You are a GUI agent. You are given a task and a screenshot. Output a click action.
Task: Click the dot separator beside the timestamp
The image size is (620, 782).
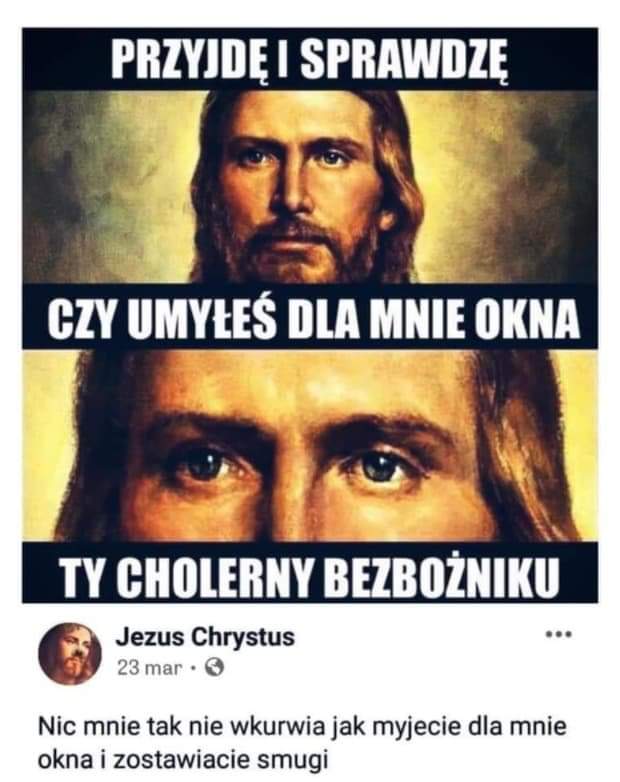tap(195, 668)
